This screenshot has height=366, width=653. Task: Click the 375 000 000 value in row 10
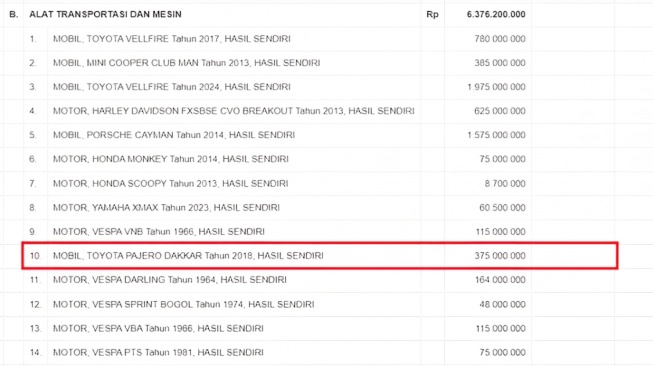pyautogui.click(x=500, y=256)
